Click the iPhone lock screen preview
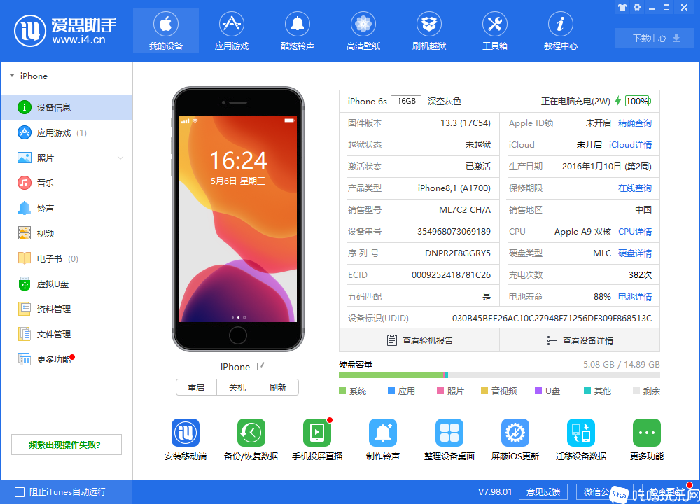 [x=238, y=219]
